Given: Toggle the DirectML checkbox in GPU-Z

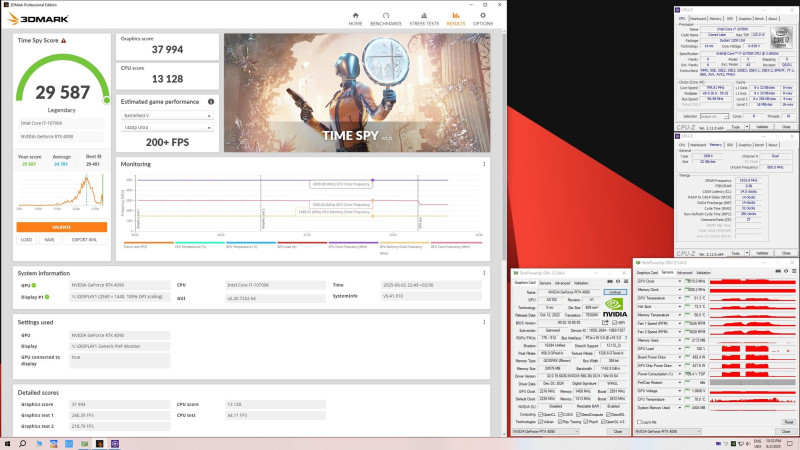Looking at the screenshot, I should pos(608,414).
